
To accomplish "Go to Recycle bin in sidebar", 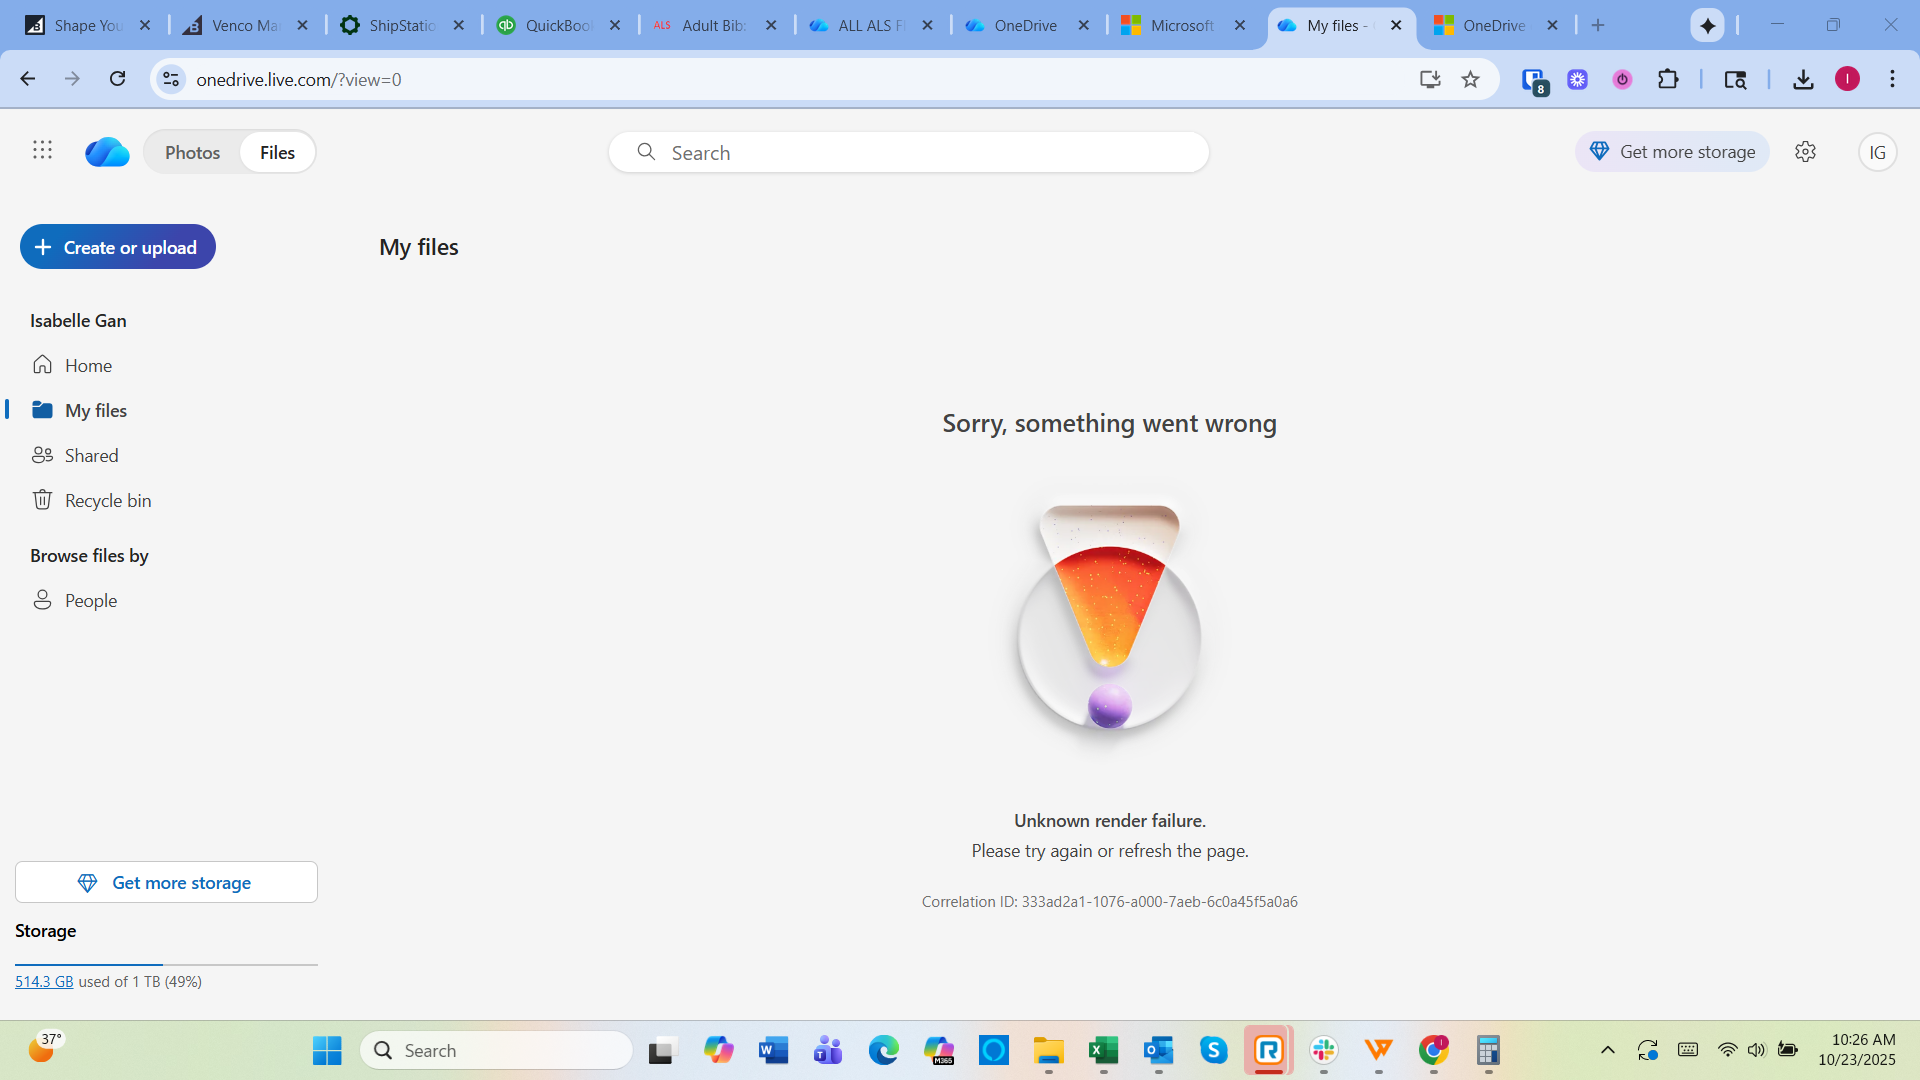I will 107,500.
